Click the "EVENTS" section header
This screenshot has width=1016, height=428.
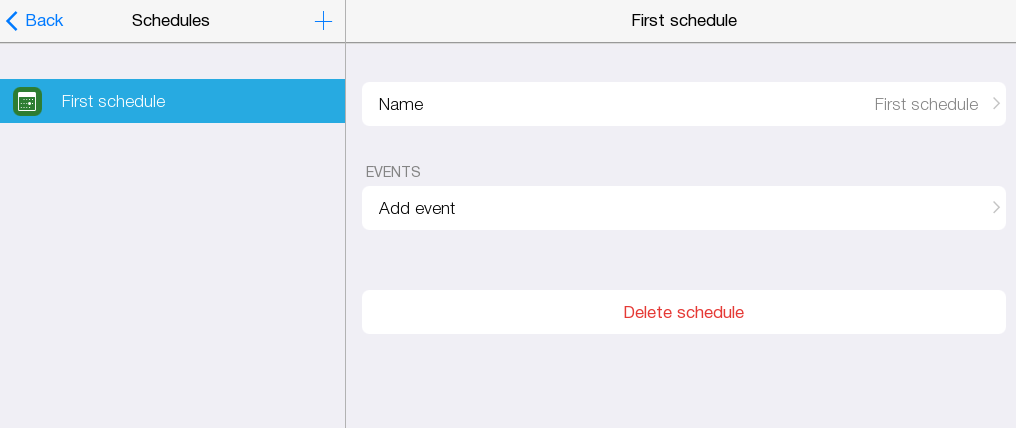click(393, 172)
